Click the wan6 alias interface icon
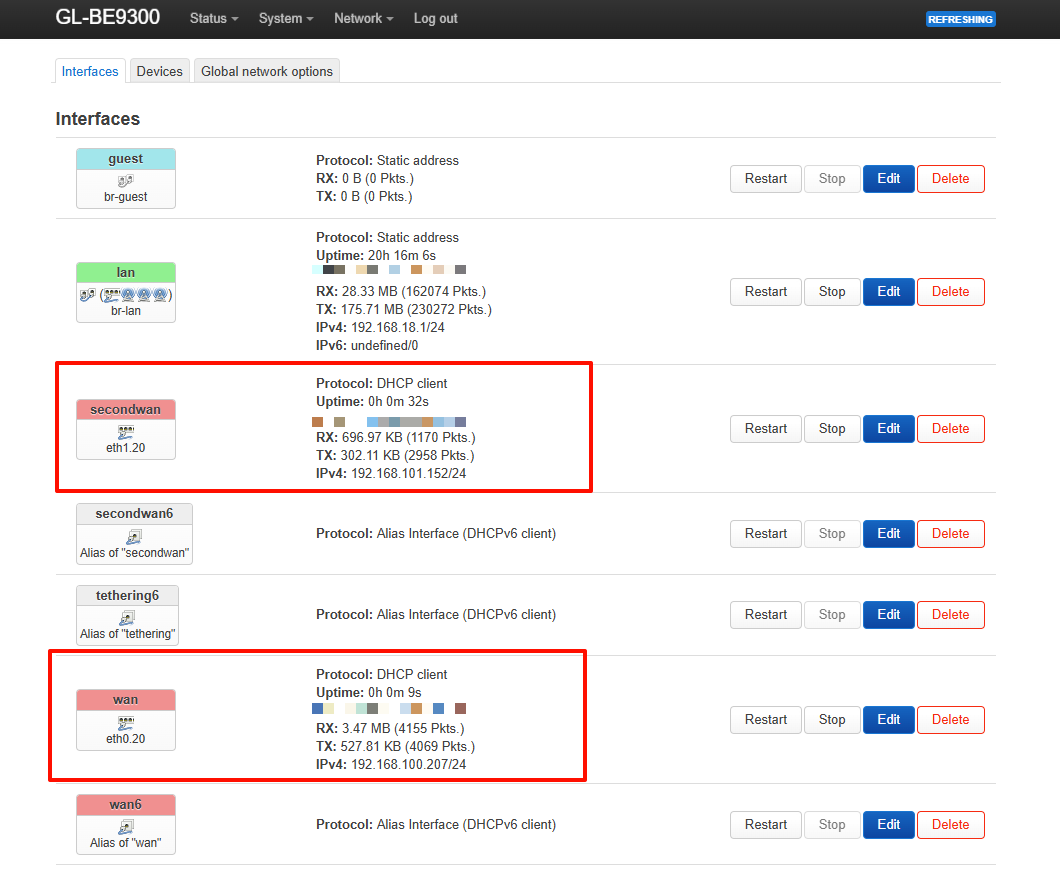Viewport: 1060px width, 869px height. (x=126, y=827)
